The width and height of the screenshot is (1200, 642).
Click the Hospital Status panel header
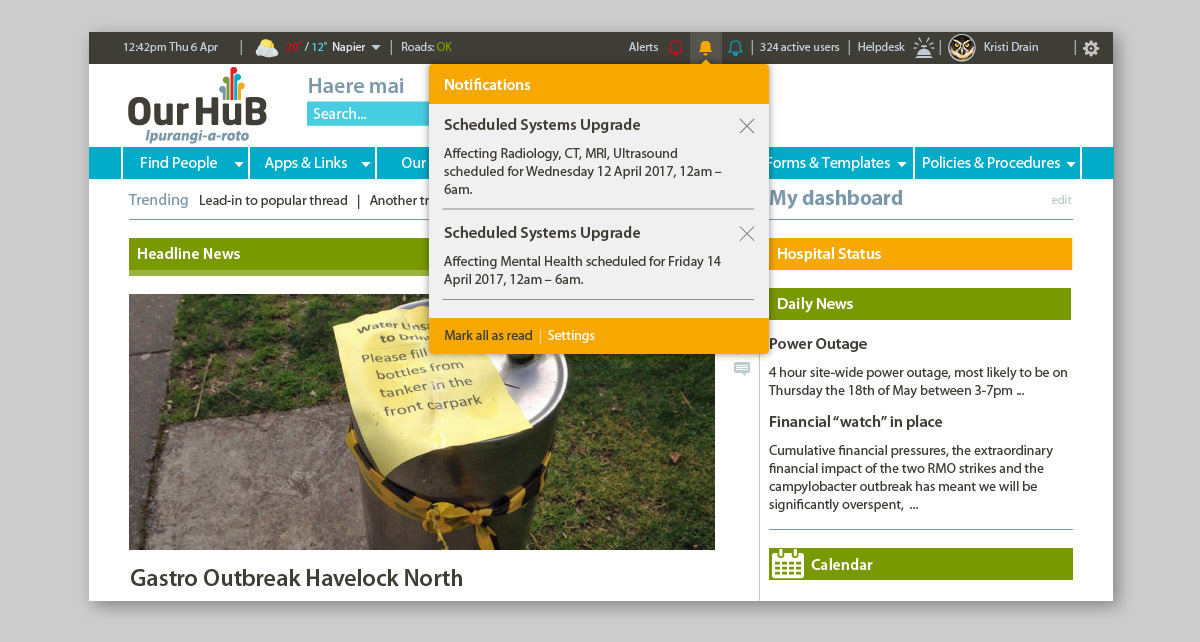click(920, 254)
